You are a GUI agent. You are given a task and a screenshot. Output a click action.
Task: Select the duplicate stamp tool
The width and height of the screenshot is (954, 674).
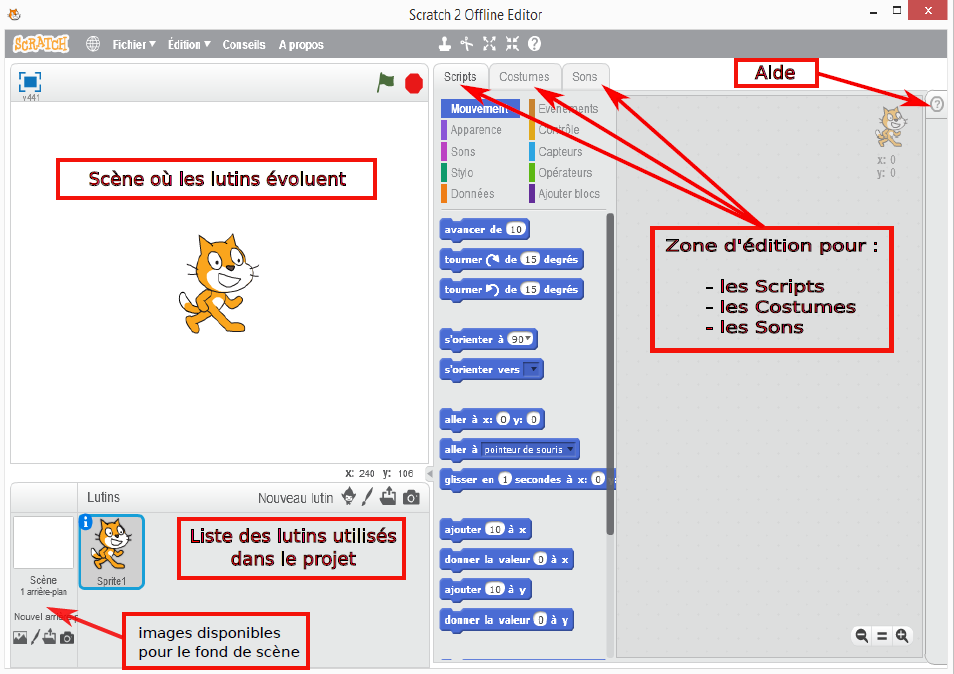point(445,44)
